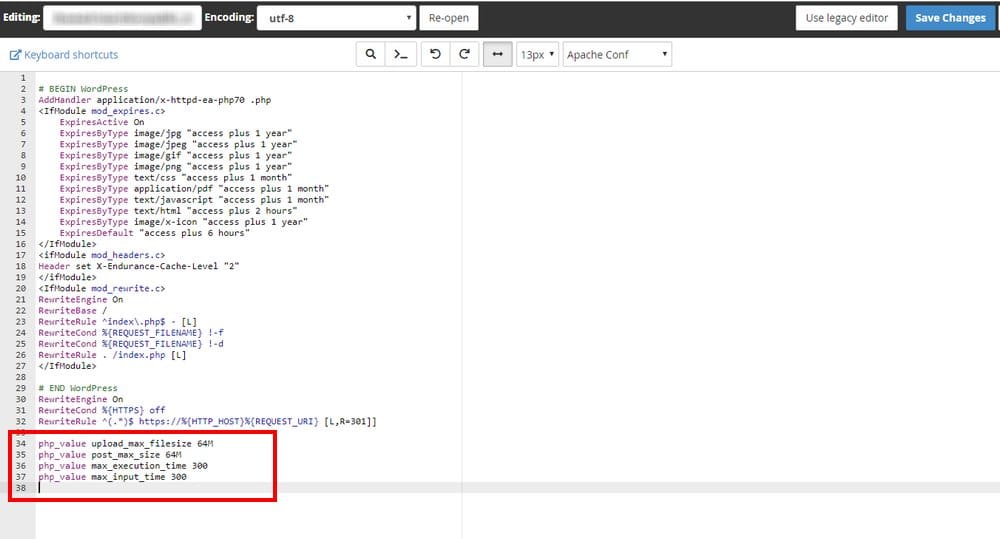Click RewriteCond REQUEST_FILENAME !-f line
The height and width of the screenshot is (539, 1000).
tap(131, 332)
